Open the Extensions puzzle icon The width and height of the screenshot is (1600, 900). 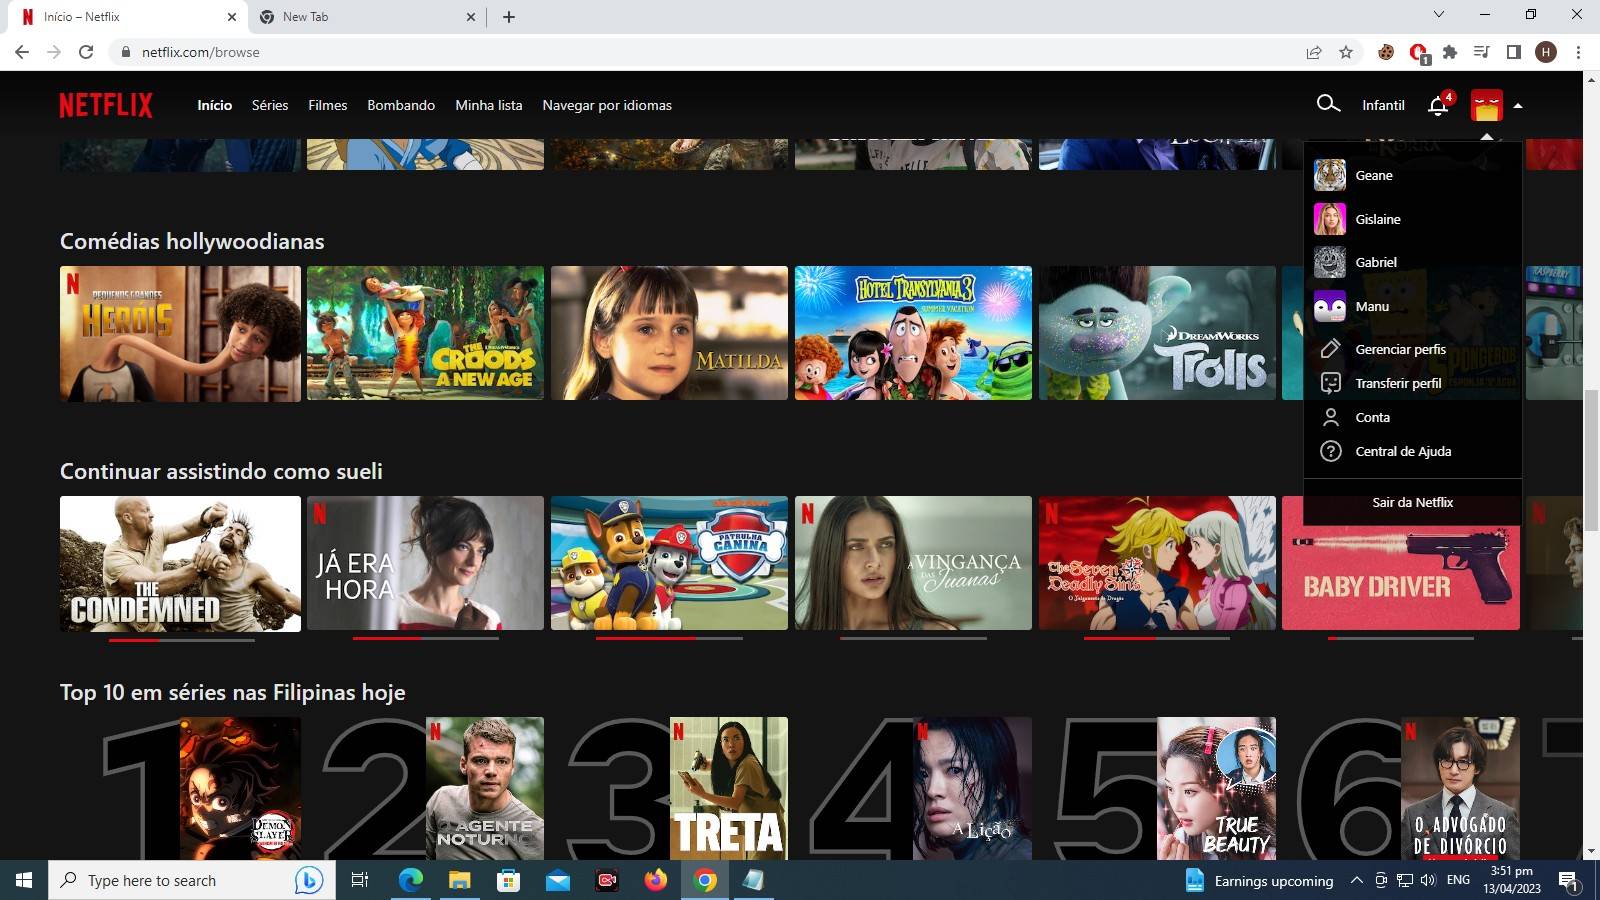1450,52
